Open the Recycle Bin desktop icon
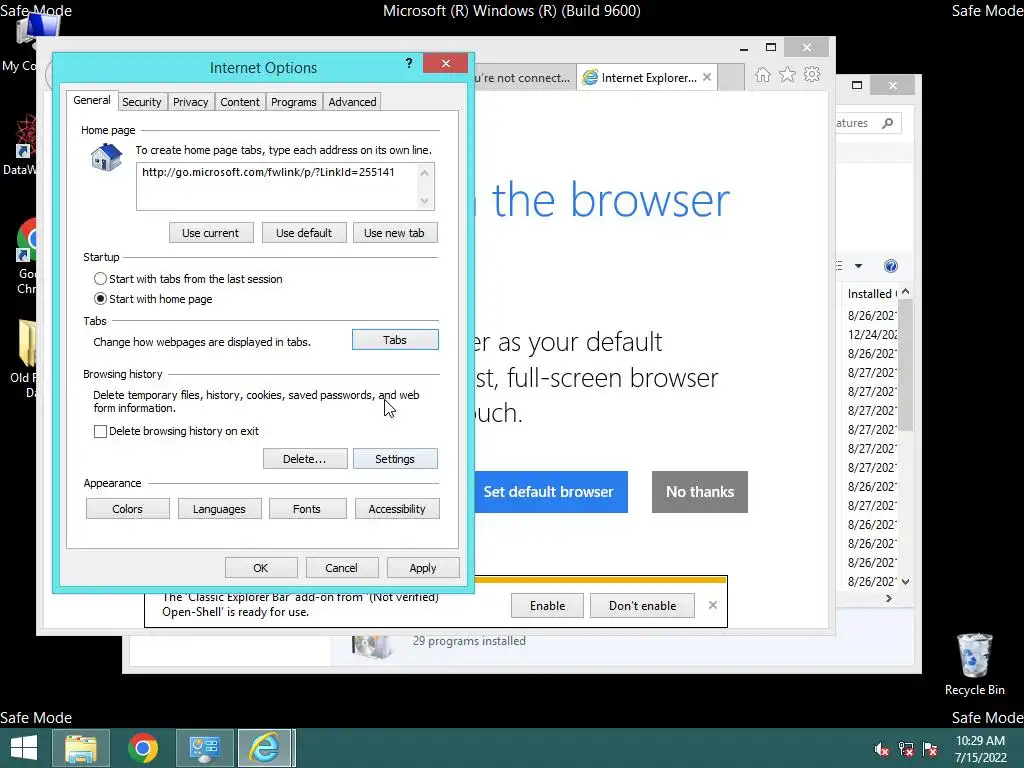Screen dimensions: 1024x768 (974, 664)
